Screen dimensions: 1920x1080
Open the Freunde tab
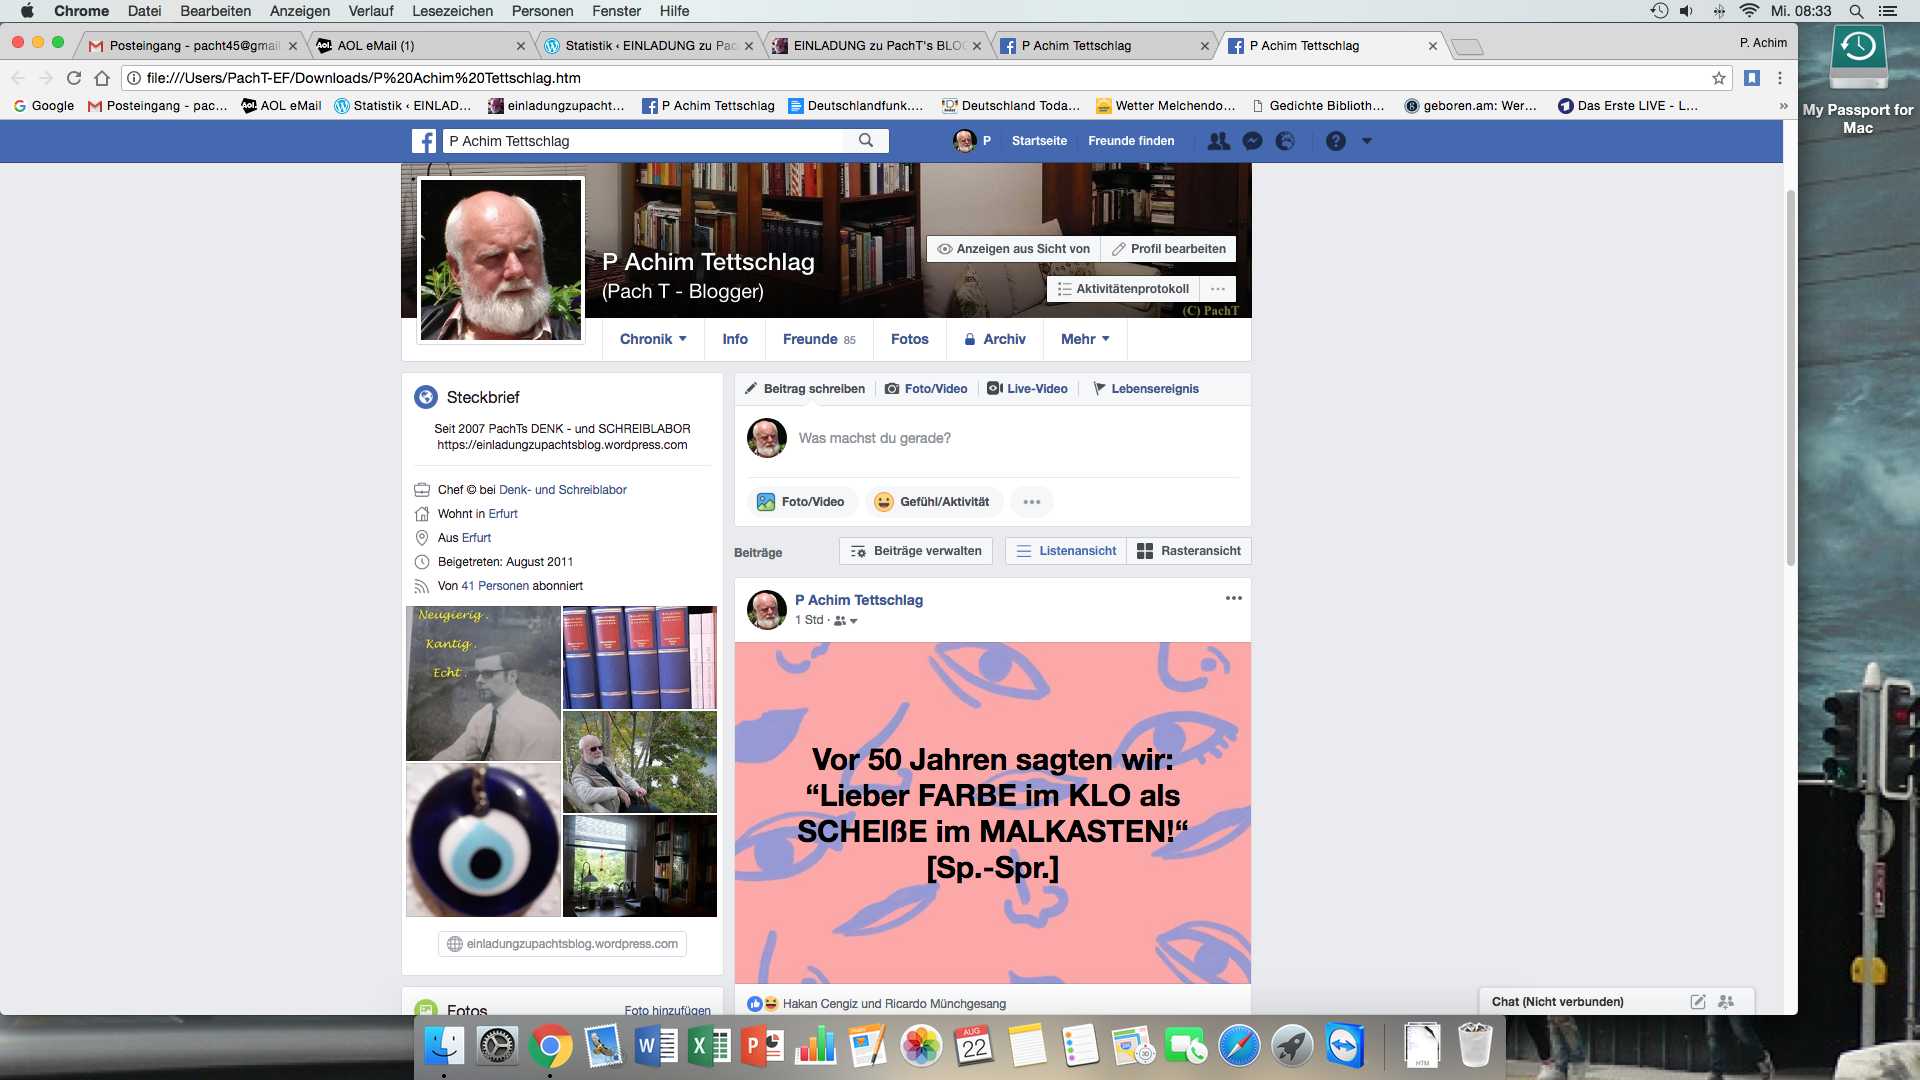(818, 339)
